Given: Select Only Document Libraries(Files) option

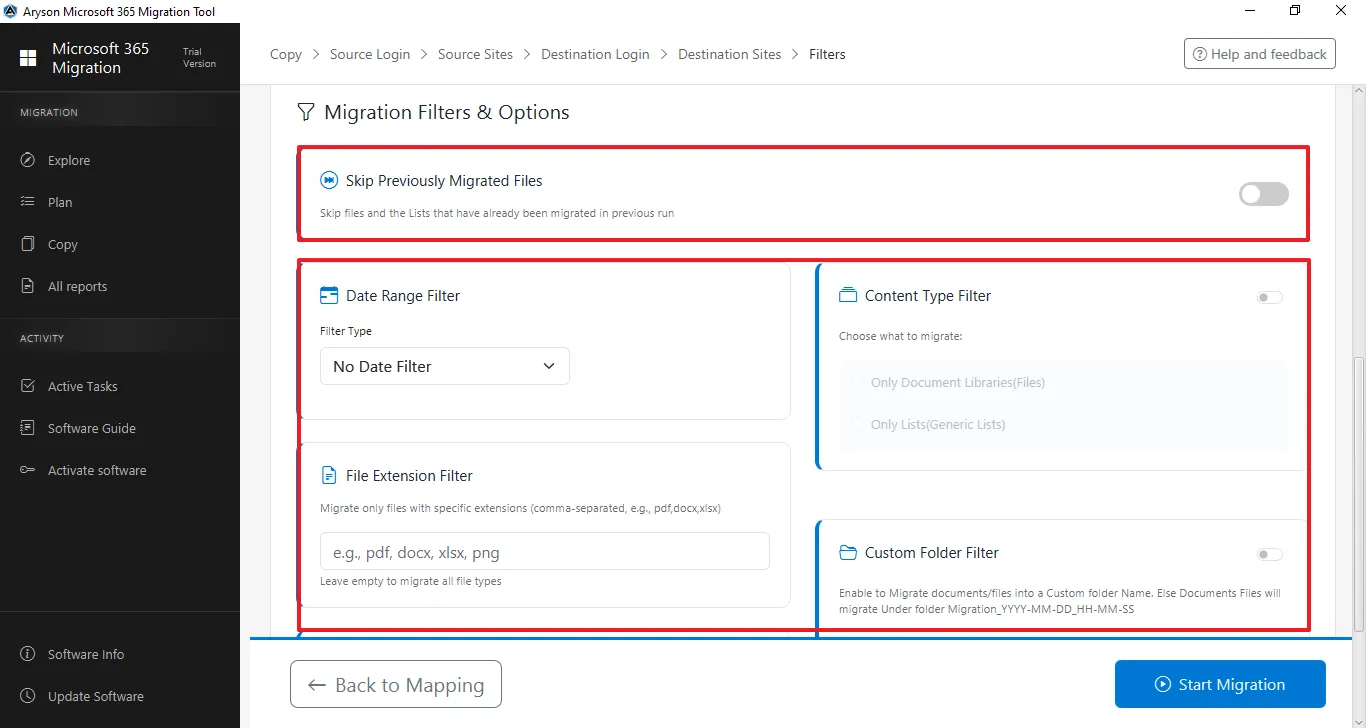Looking at the screenshot, I should click(857, 383).
